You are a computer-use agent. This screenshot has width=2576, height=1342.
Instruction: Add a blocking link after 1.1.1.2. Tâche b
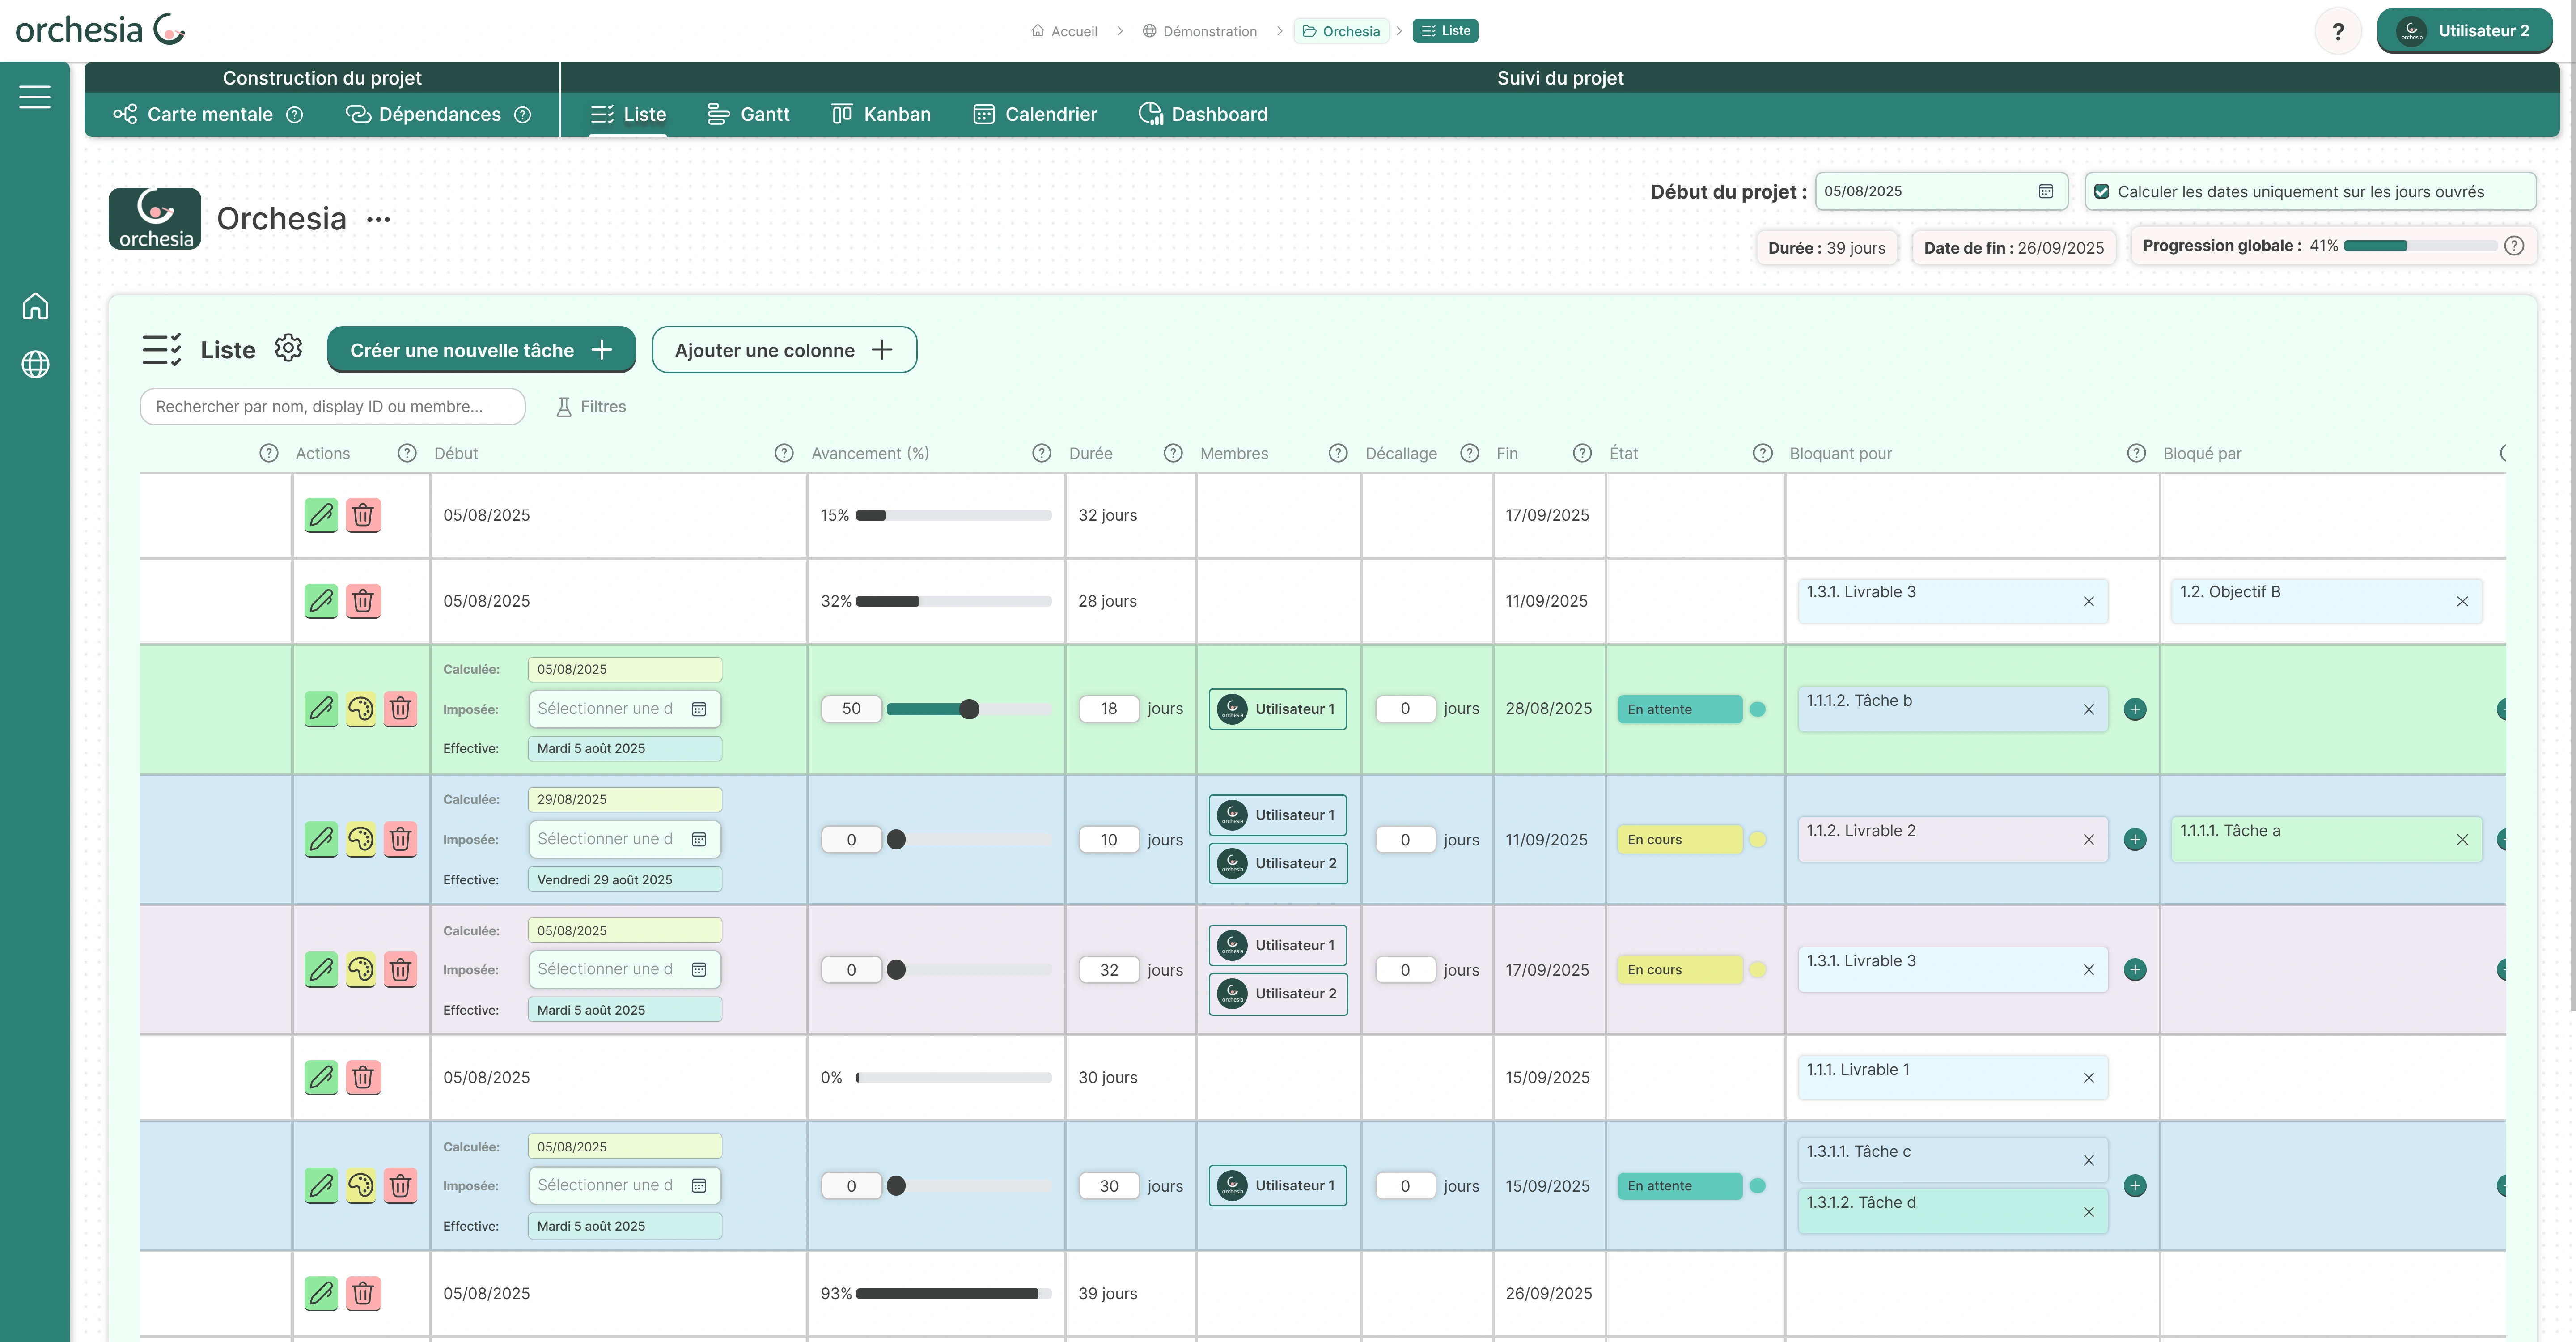[x=2135, y=709]
